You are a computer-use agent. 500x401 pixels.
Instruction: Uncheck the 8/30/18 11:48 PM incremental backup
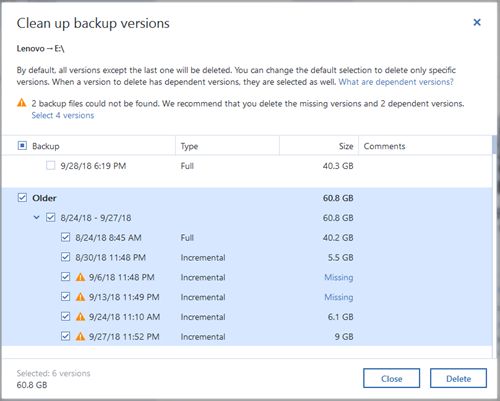(x=66, y=257)
